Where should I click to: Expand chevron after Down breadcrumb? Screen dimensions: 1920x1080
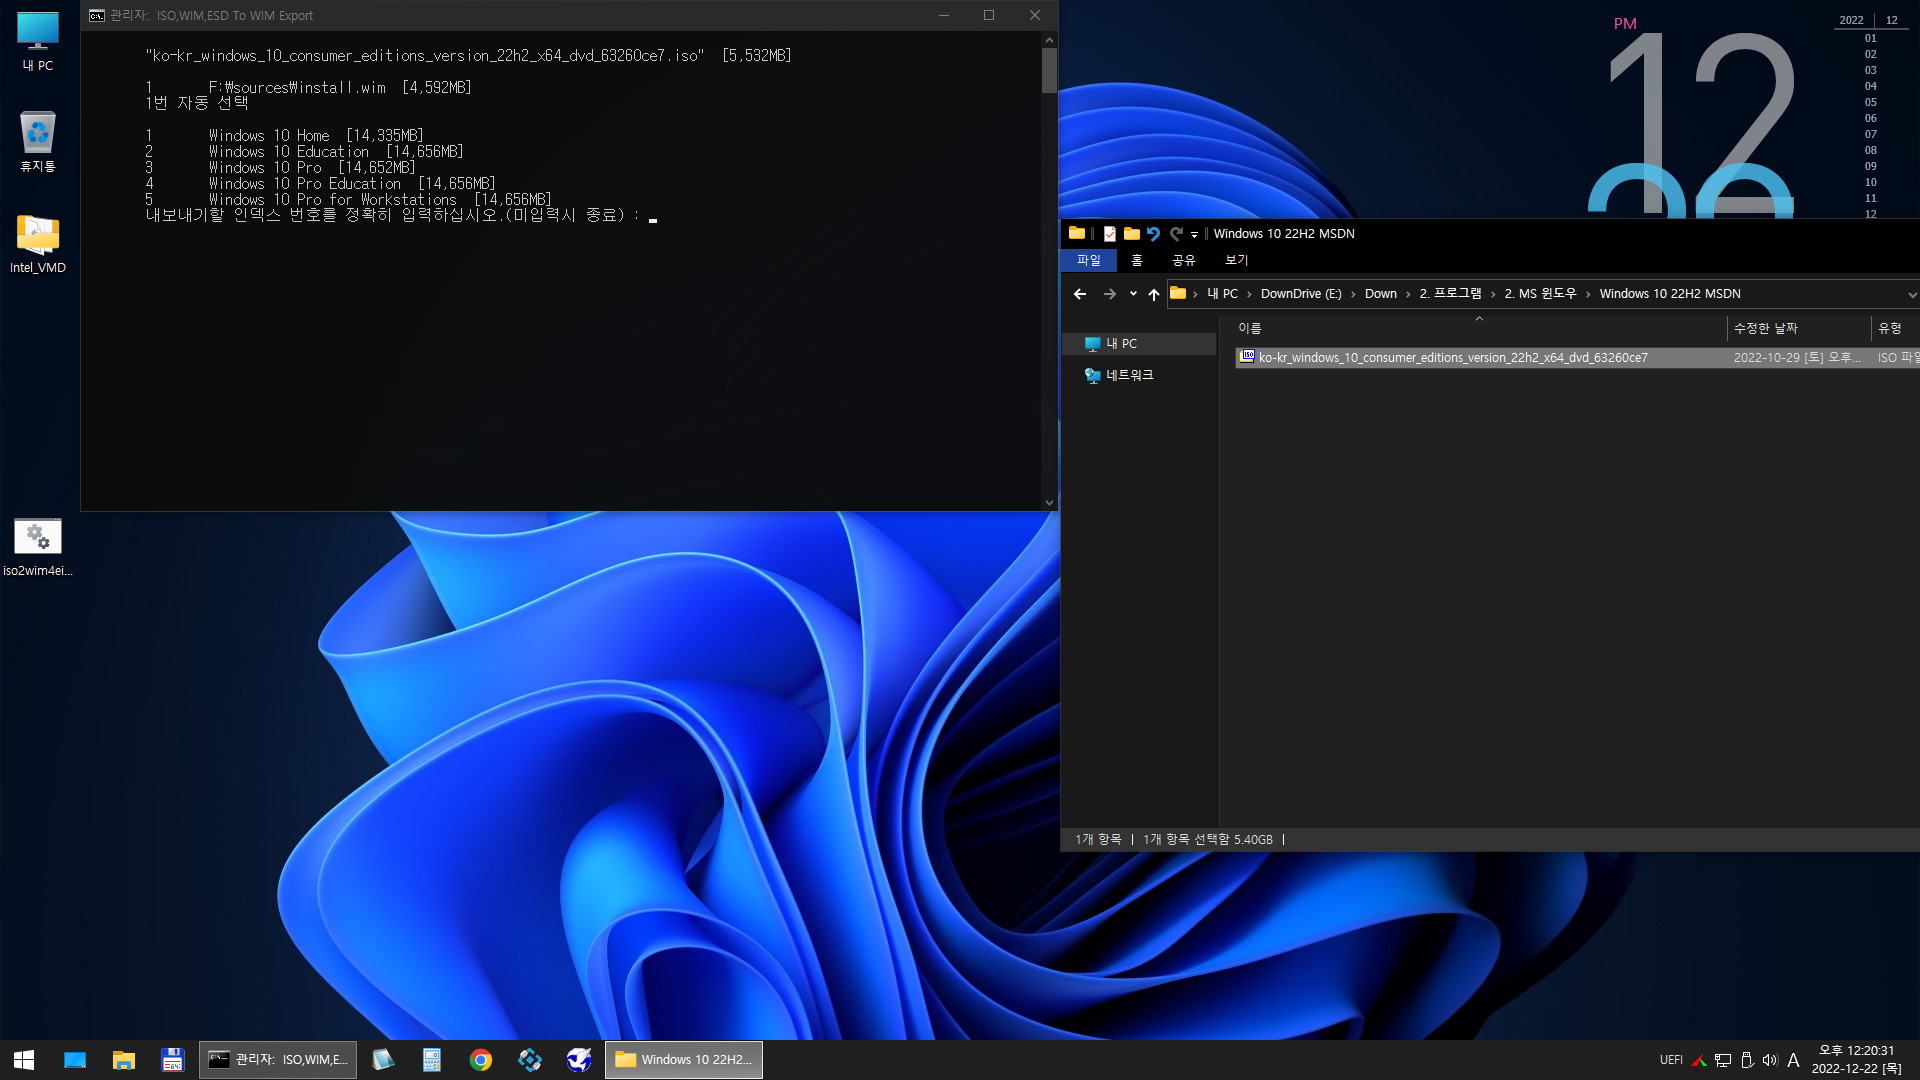pos(1408,294)
